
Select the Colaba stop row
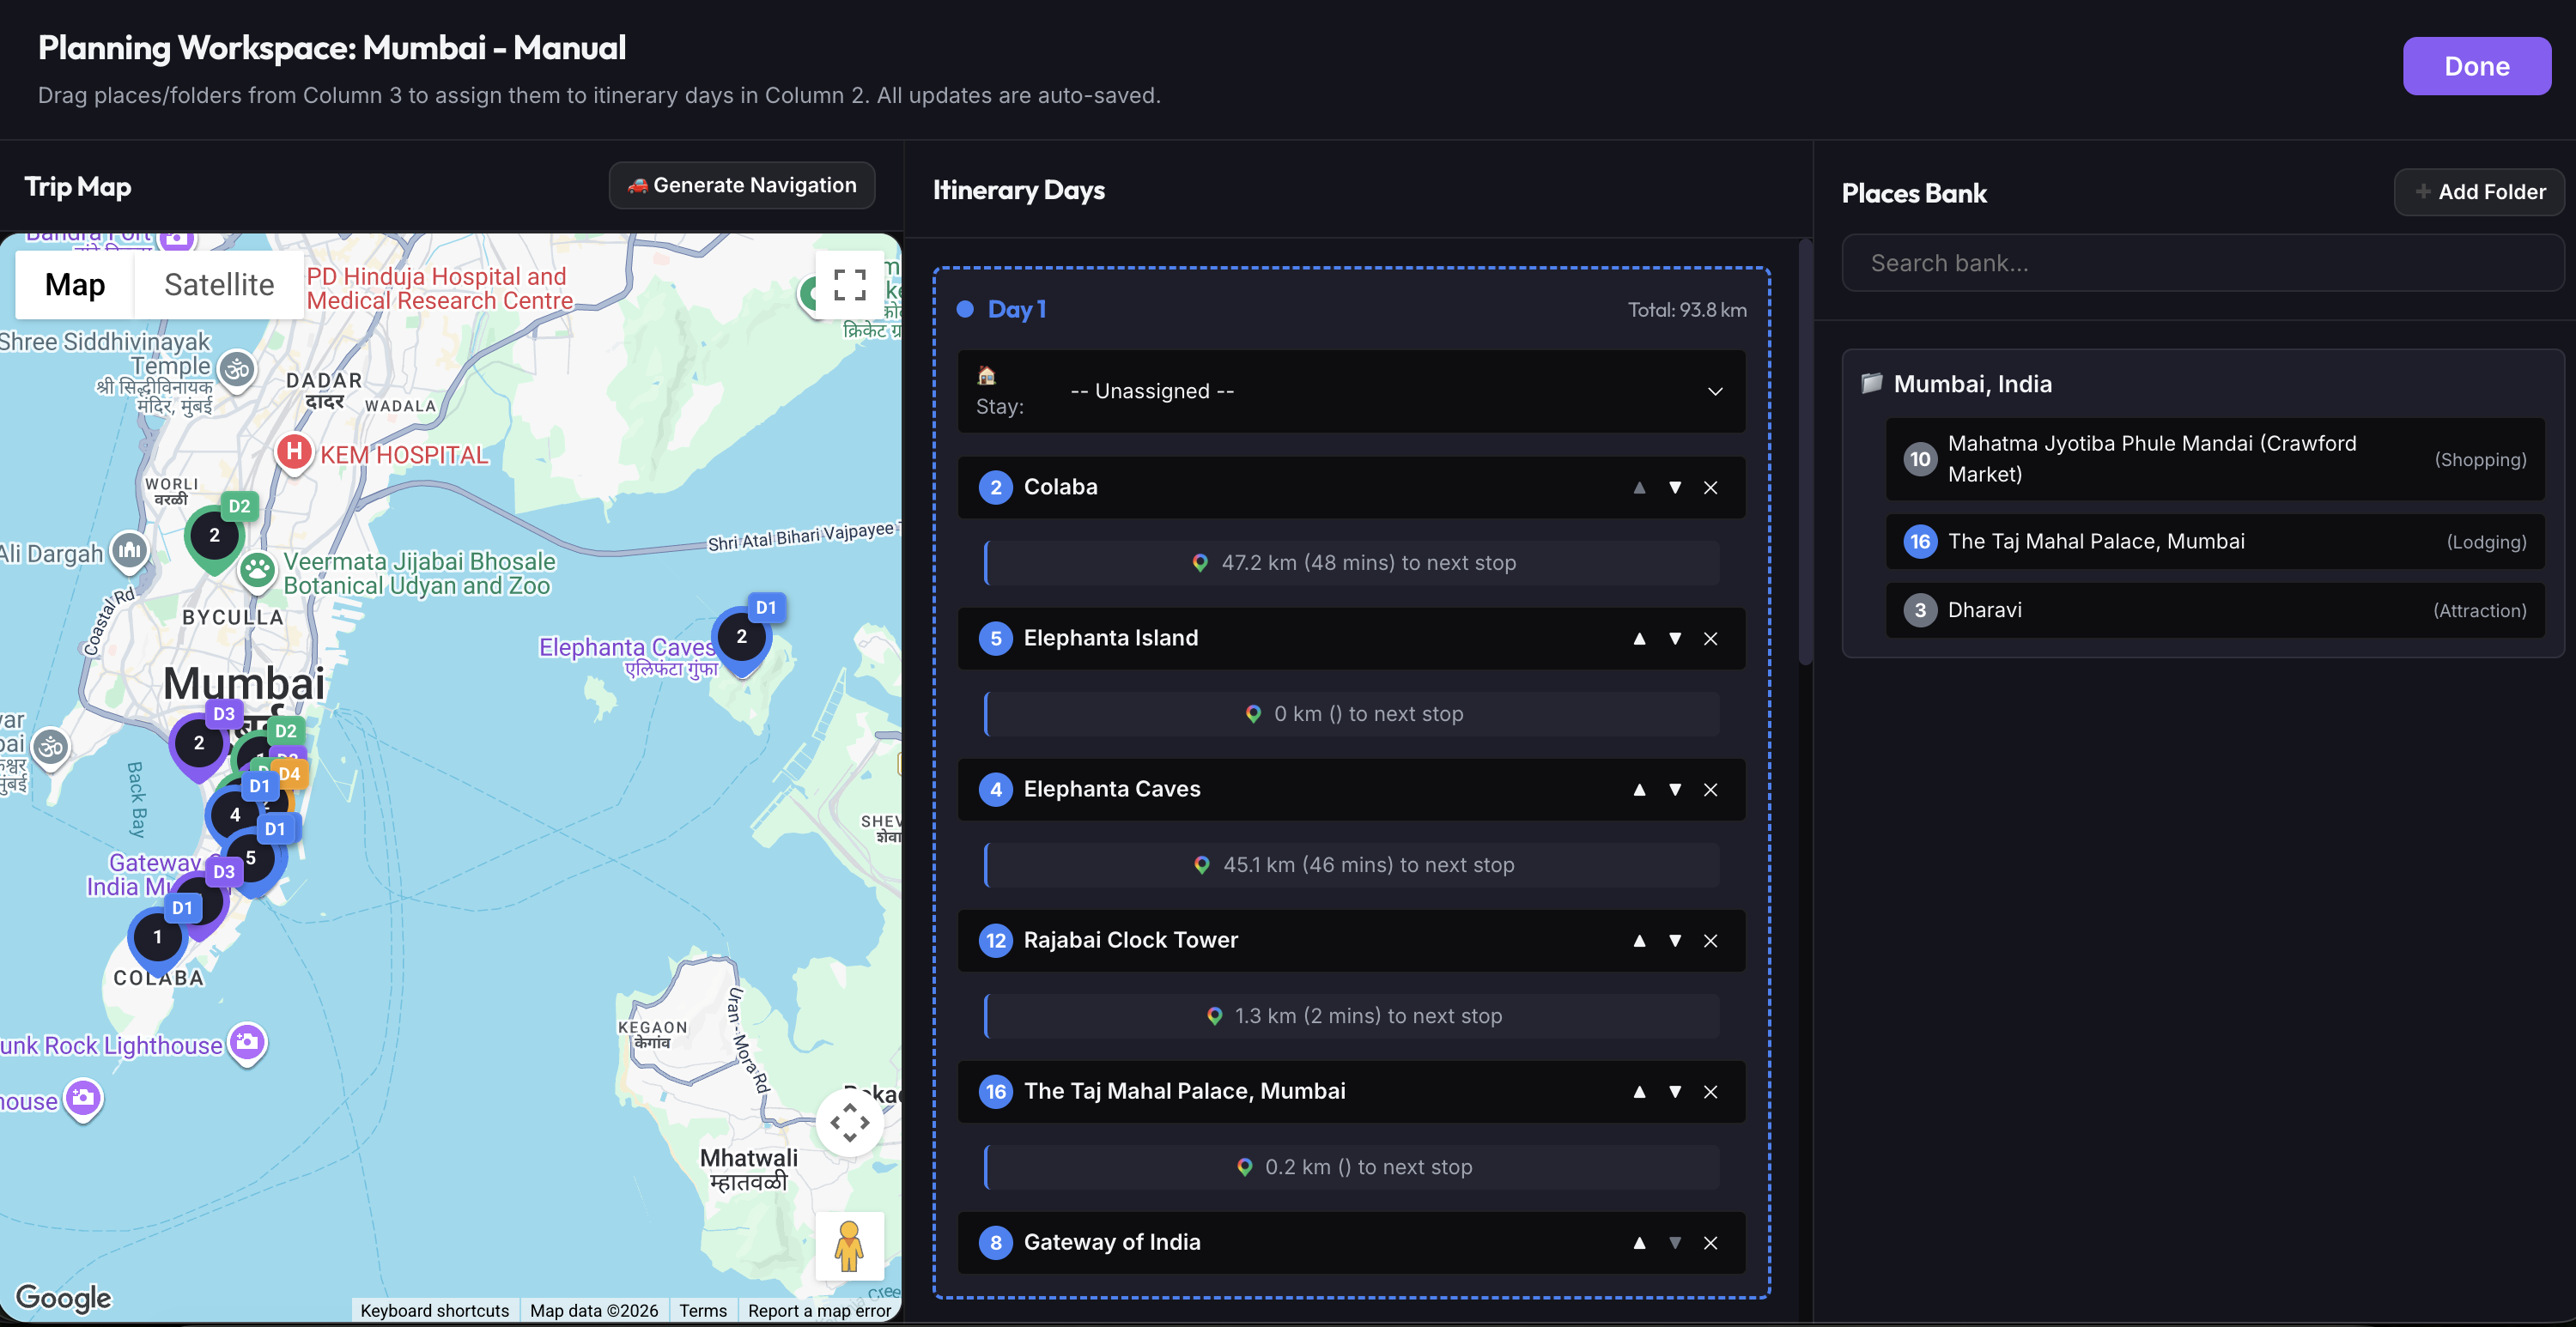(1351, 487)
